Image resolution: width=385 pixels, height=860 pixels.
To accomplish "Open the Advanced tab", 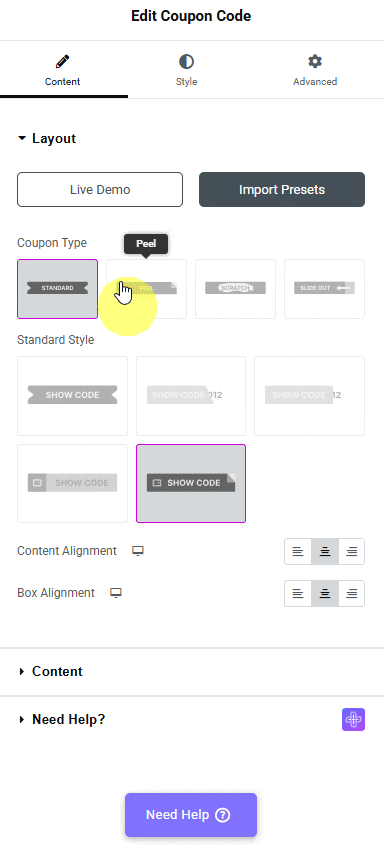I will pos(315,70).
